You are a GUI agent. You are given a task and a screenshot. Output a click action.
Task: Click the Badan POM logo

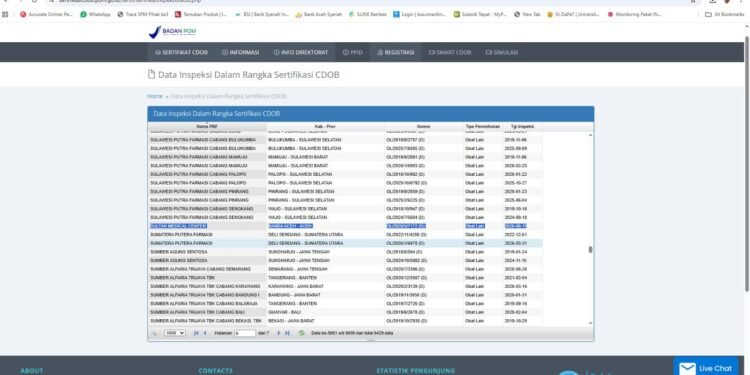172,32
